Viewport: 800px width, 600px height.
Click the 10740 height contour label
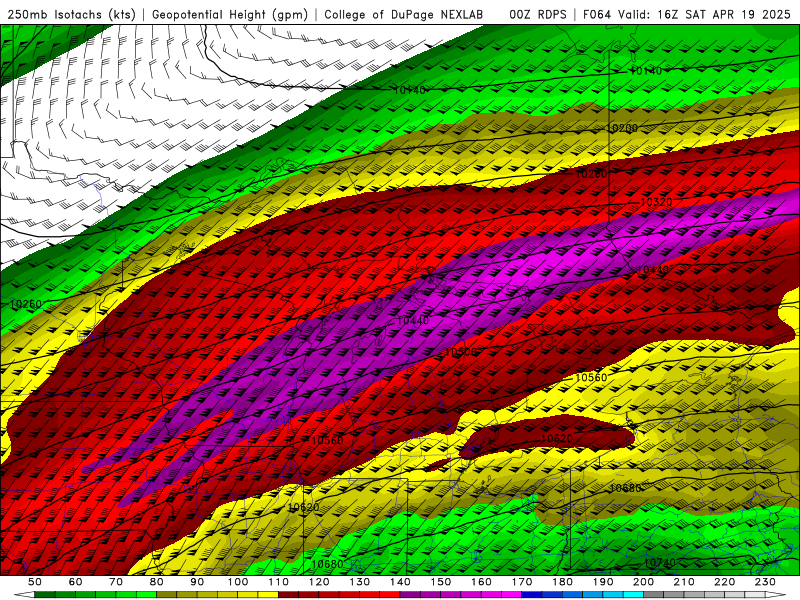[660, 562]
